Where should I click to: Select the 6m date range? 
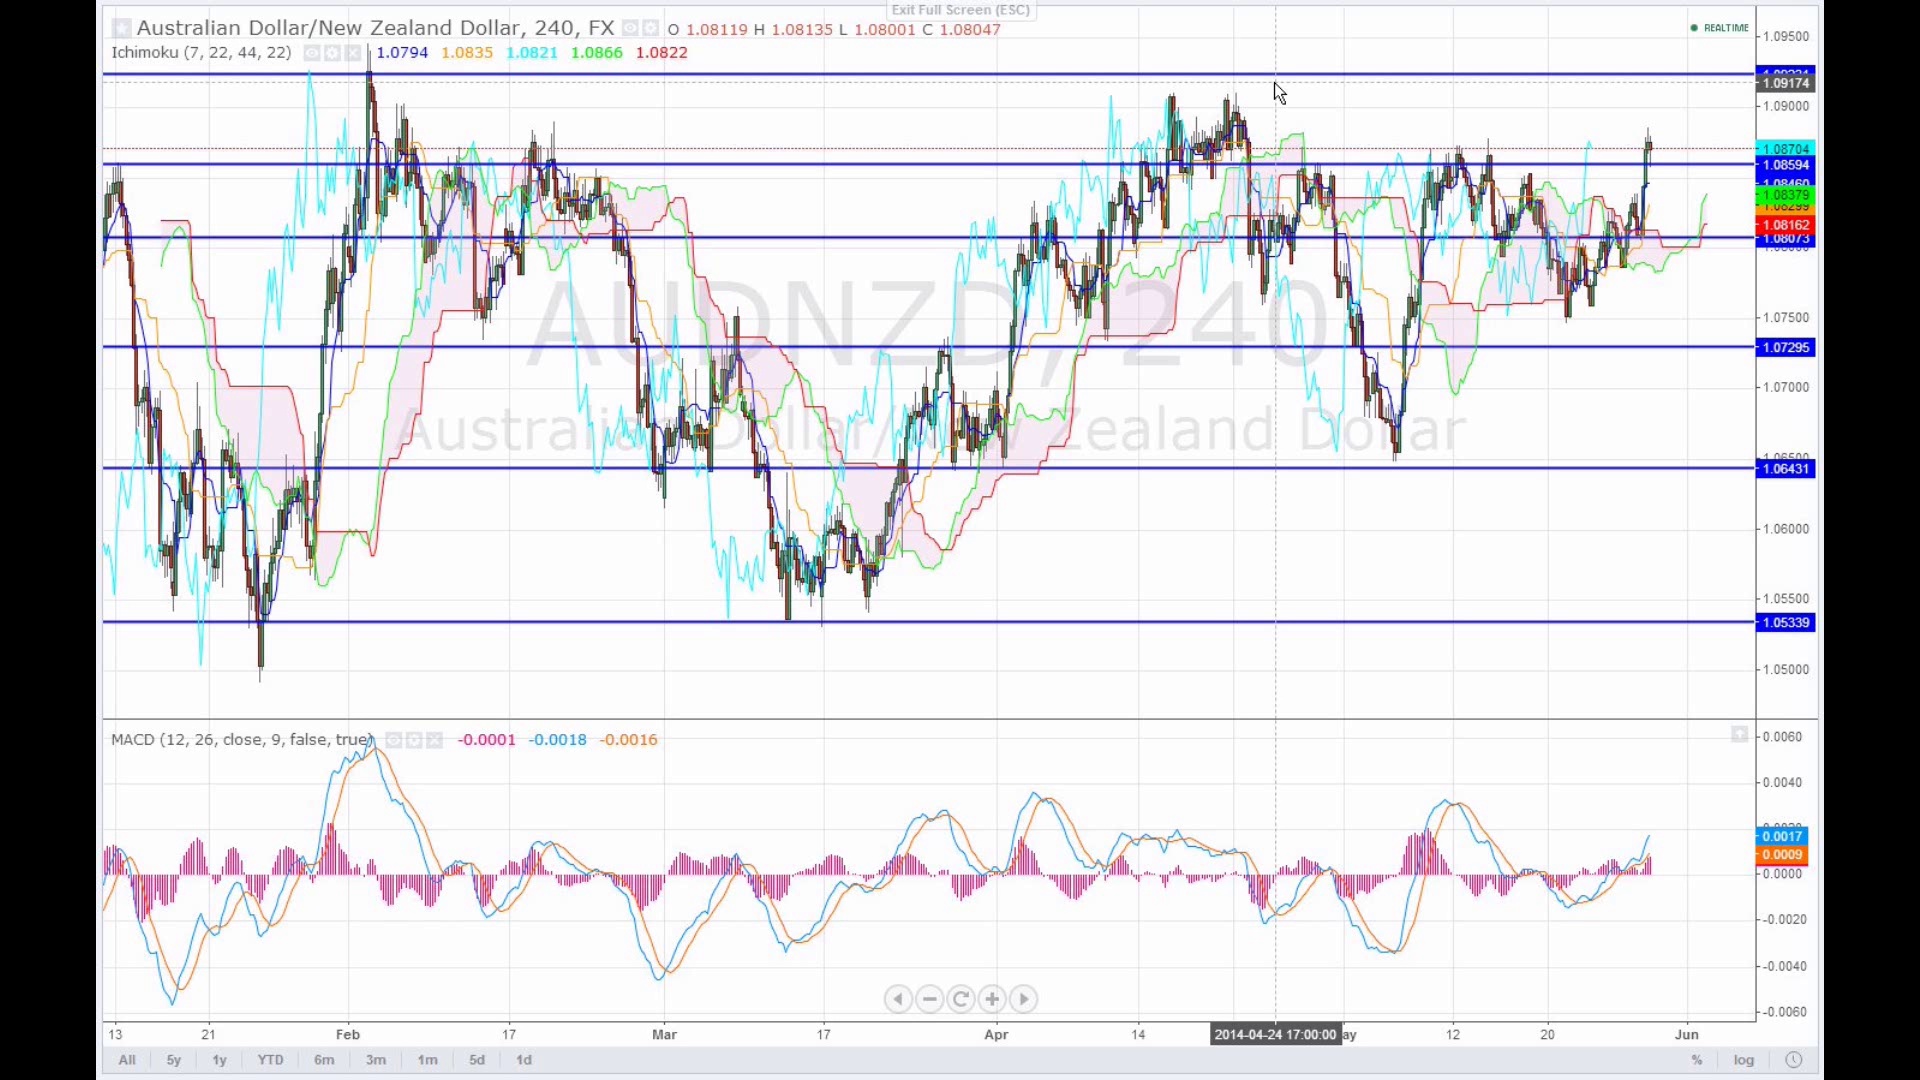[324, 1060]
